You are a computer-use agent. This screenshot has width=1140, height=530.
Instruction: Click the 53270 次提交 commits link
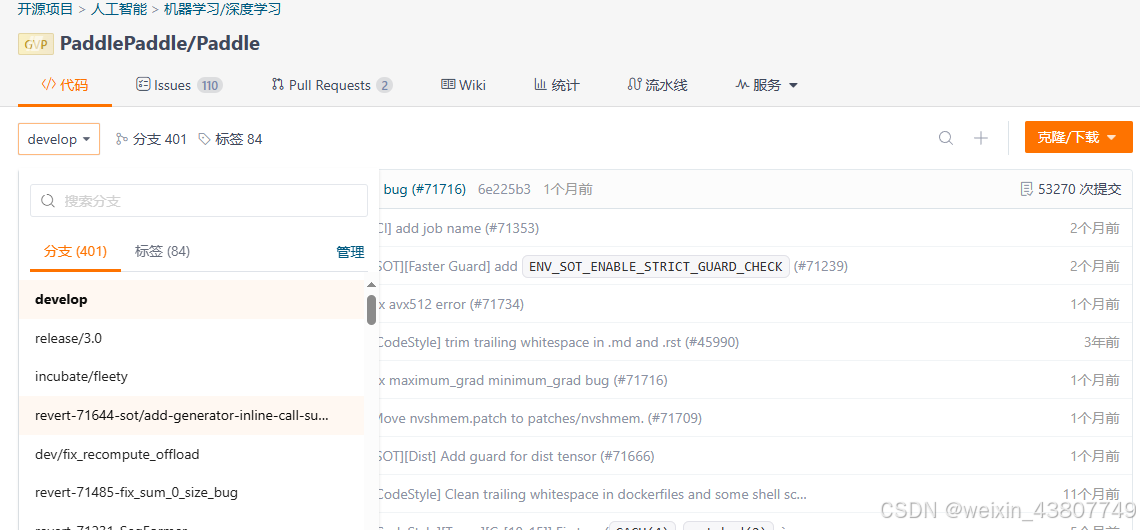click(1071, 190)
